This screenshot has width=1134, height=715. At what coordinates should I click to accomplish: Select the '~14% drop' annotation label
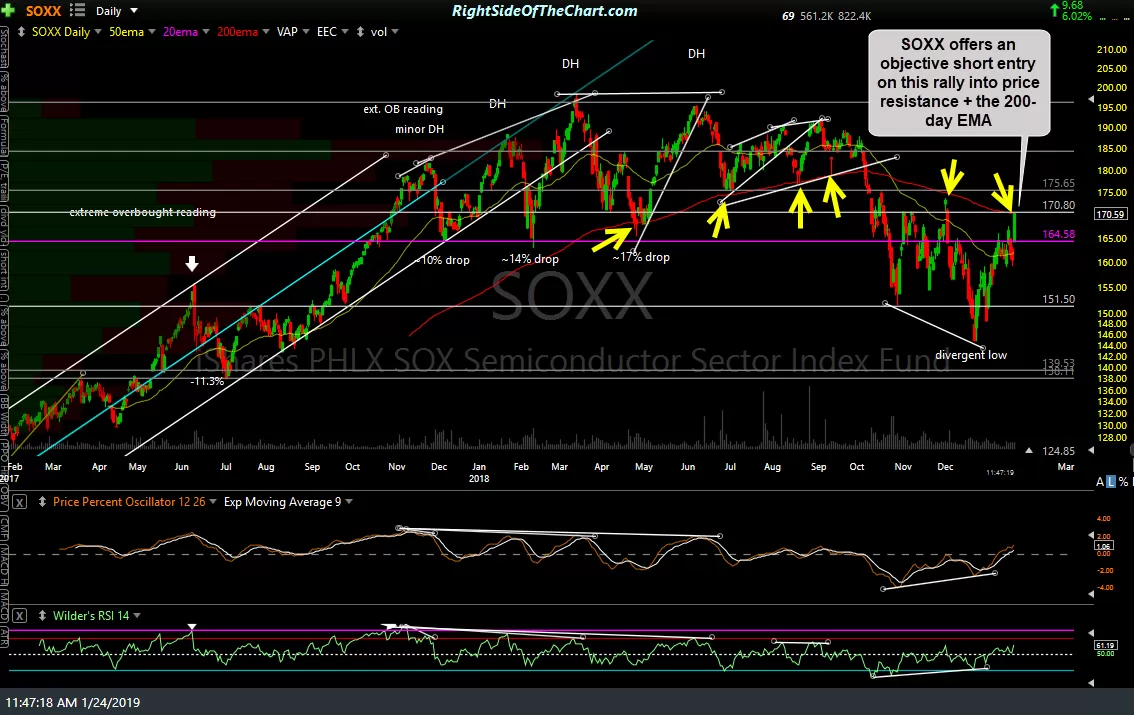point(530,259)
